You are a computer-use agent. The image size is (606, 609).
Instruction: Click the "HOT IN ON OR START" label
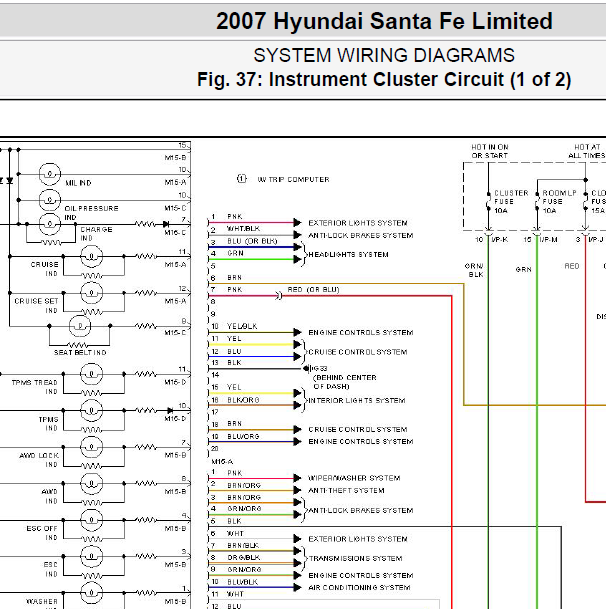pos(489,151)
